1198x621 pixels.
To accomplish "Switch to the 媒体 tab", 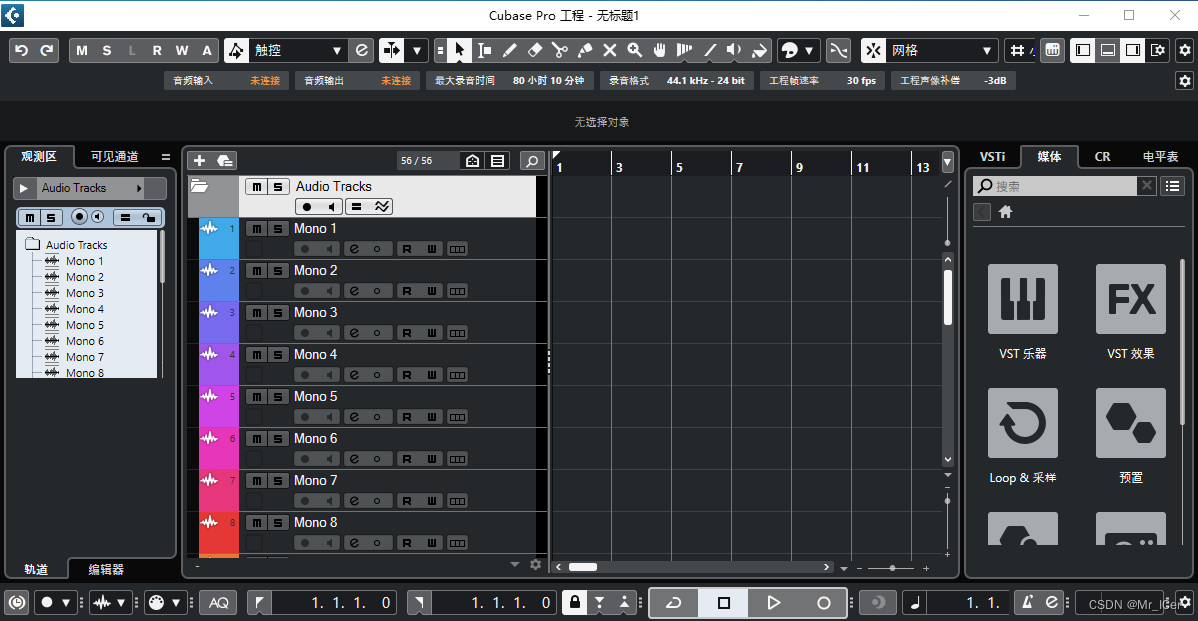I will click(1049, 157).
